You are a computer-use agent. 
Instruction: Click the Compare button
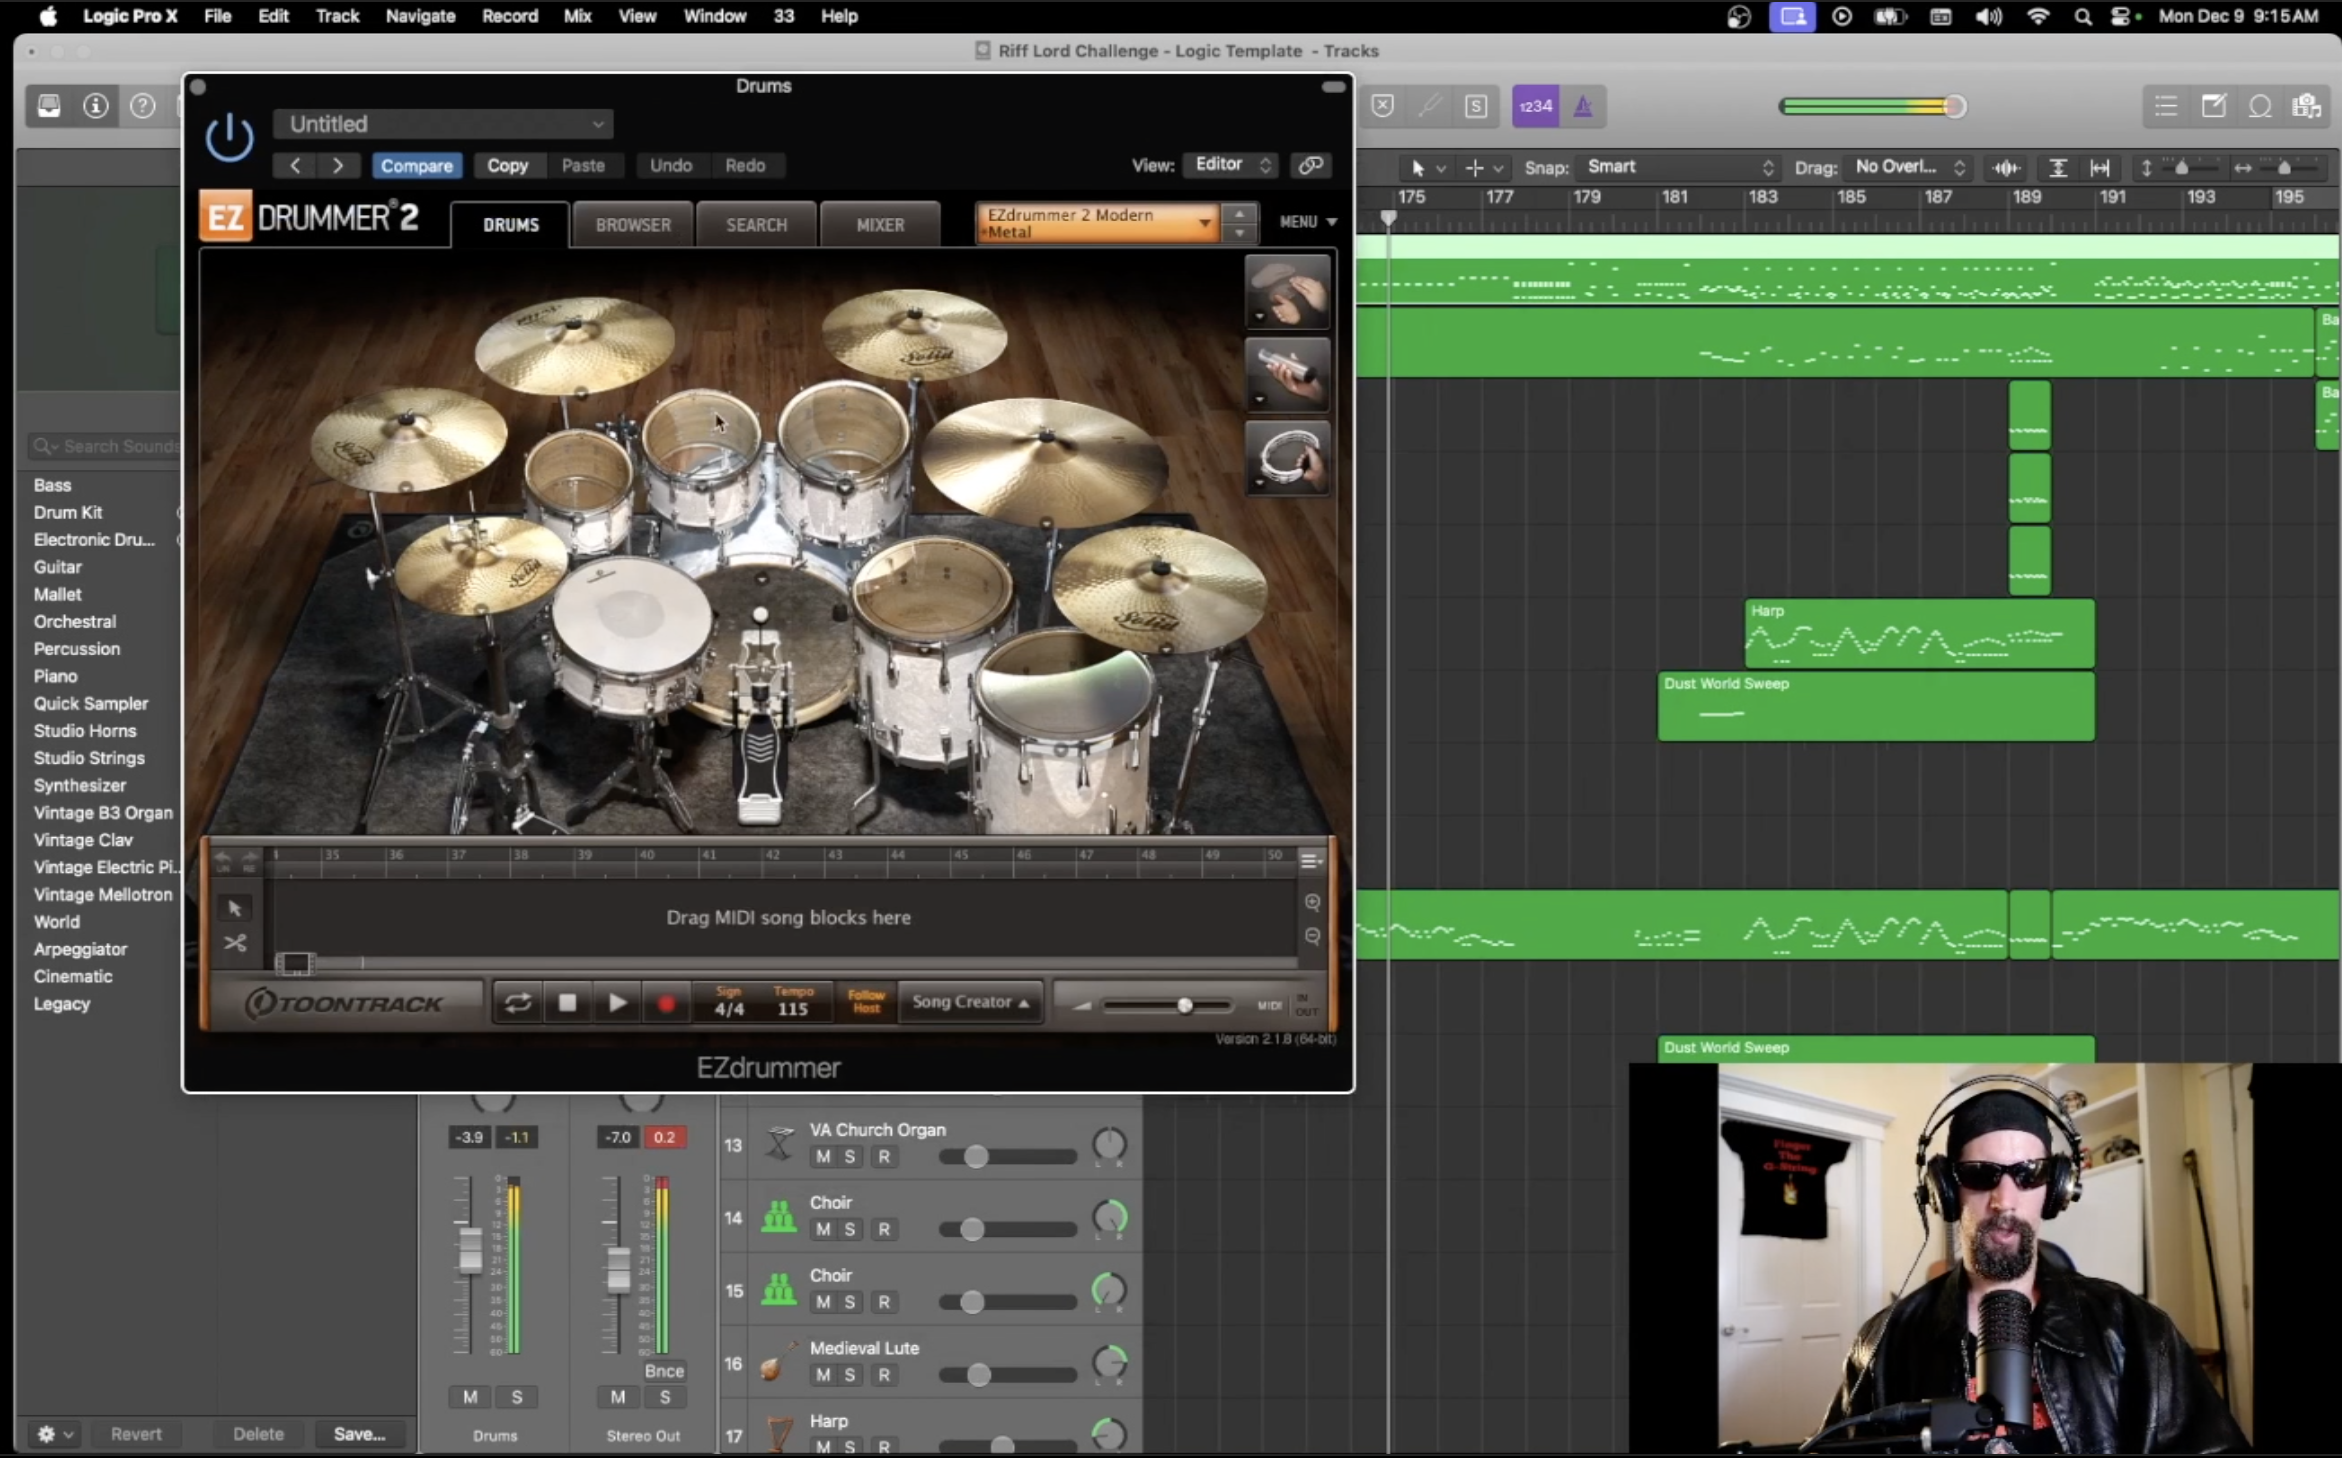[416, 166]
